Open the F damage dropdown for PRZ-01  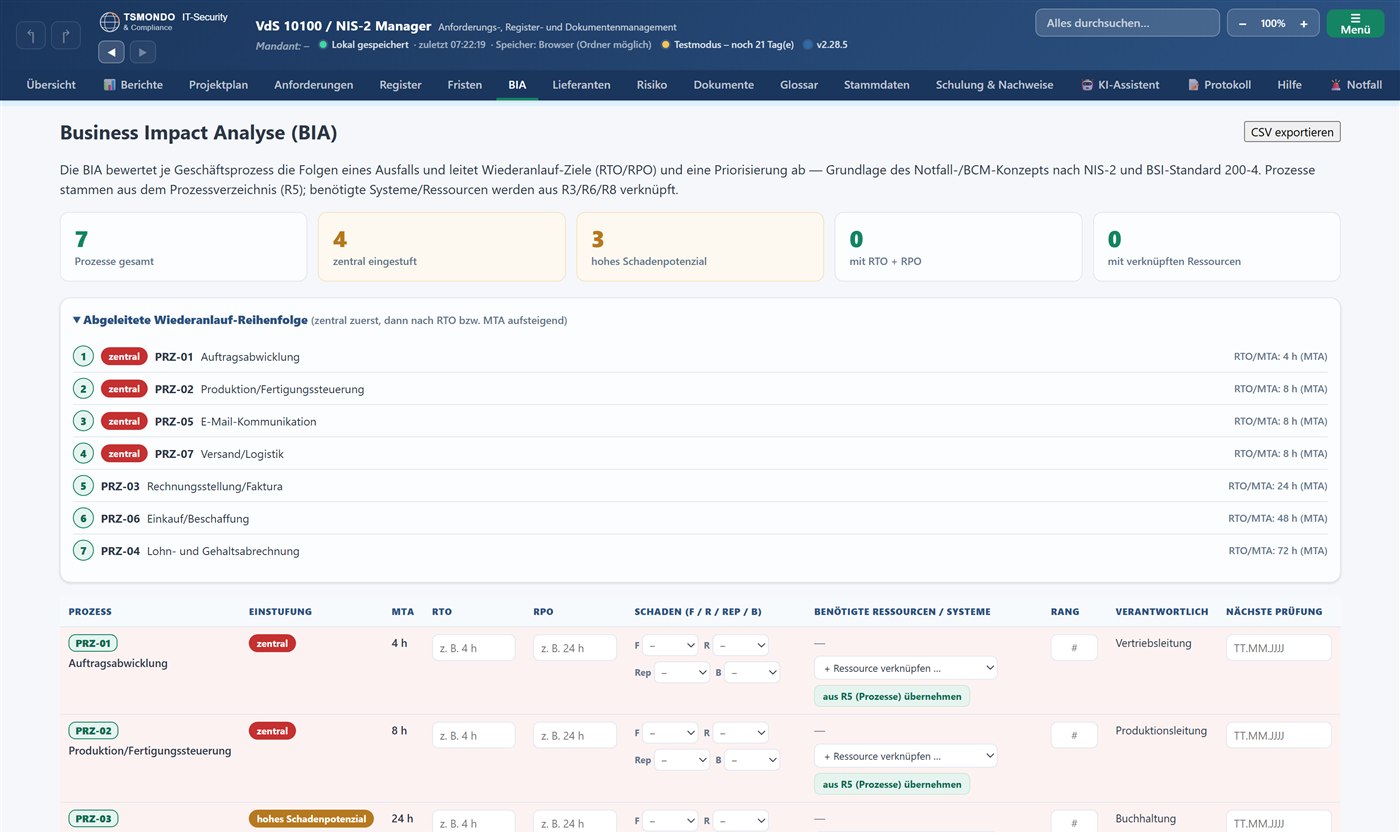670,645
